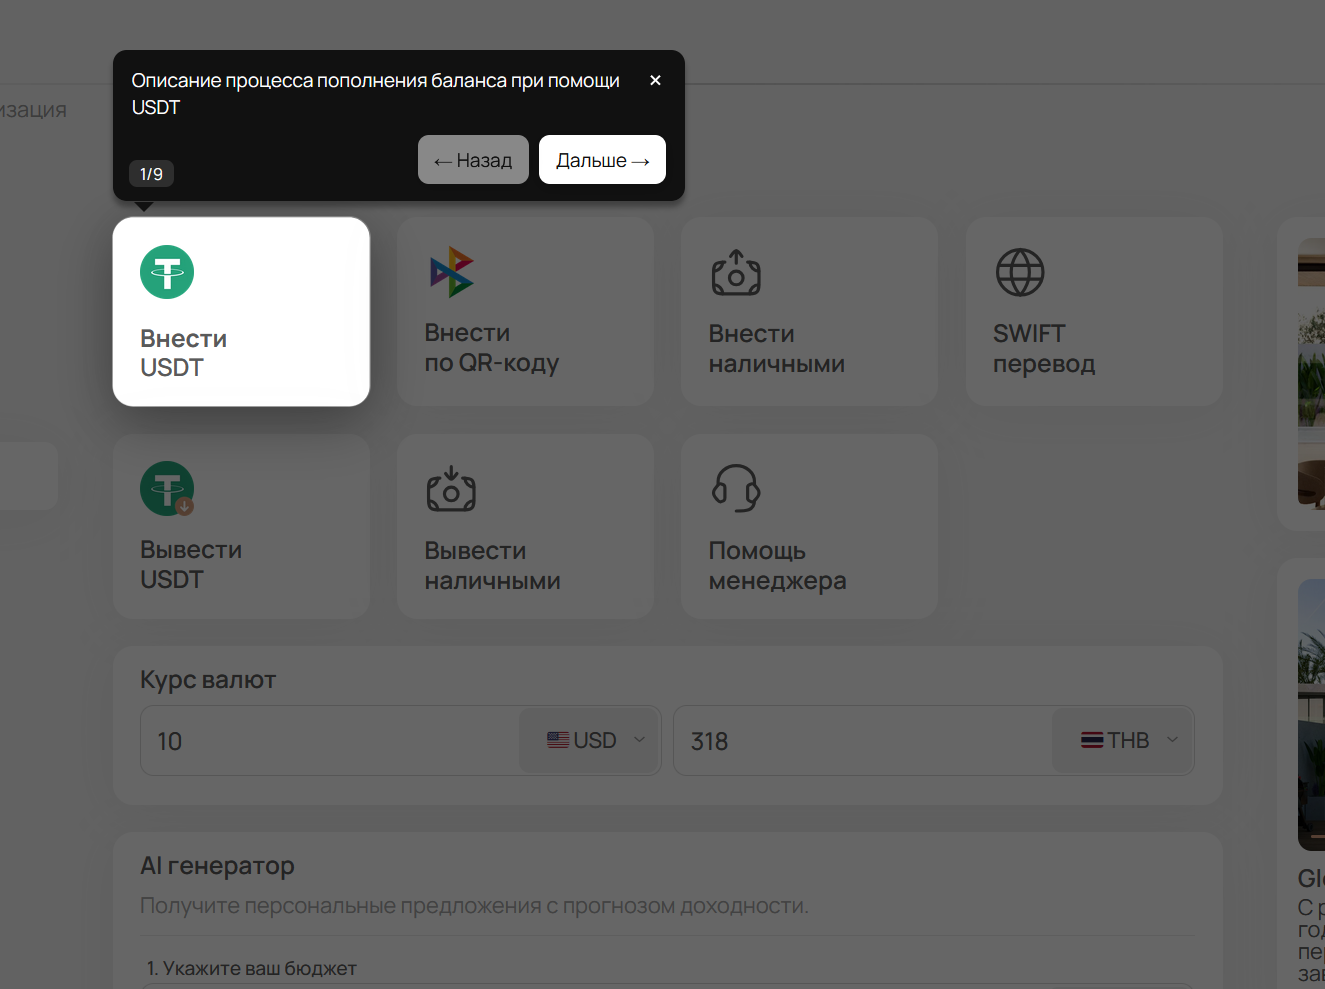Click the AI generator subtitle about прогнозом доходности

474,906
